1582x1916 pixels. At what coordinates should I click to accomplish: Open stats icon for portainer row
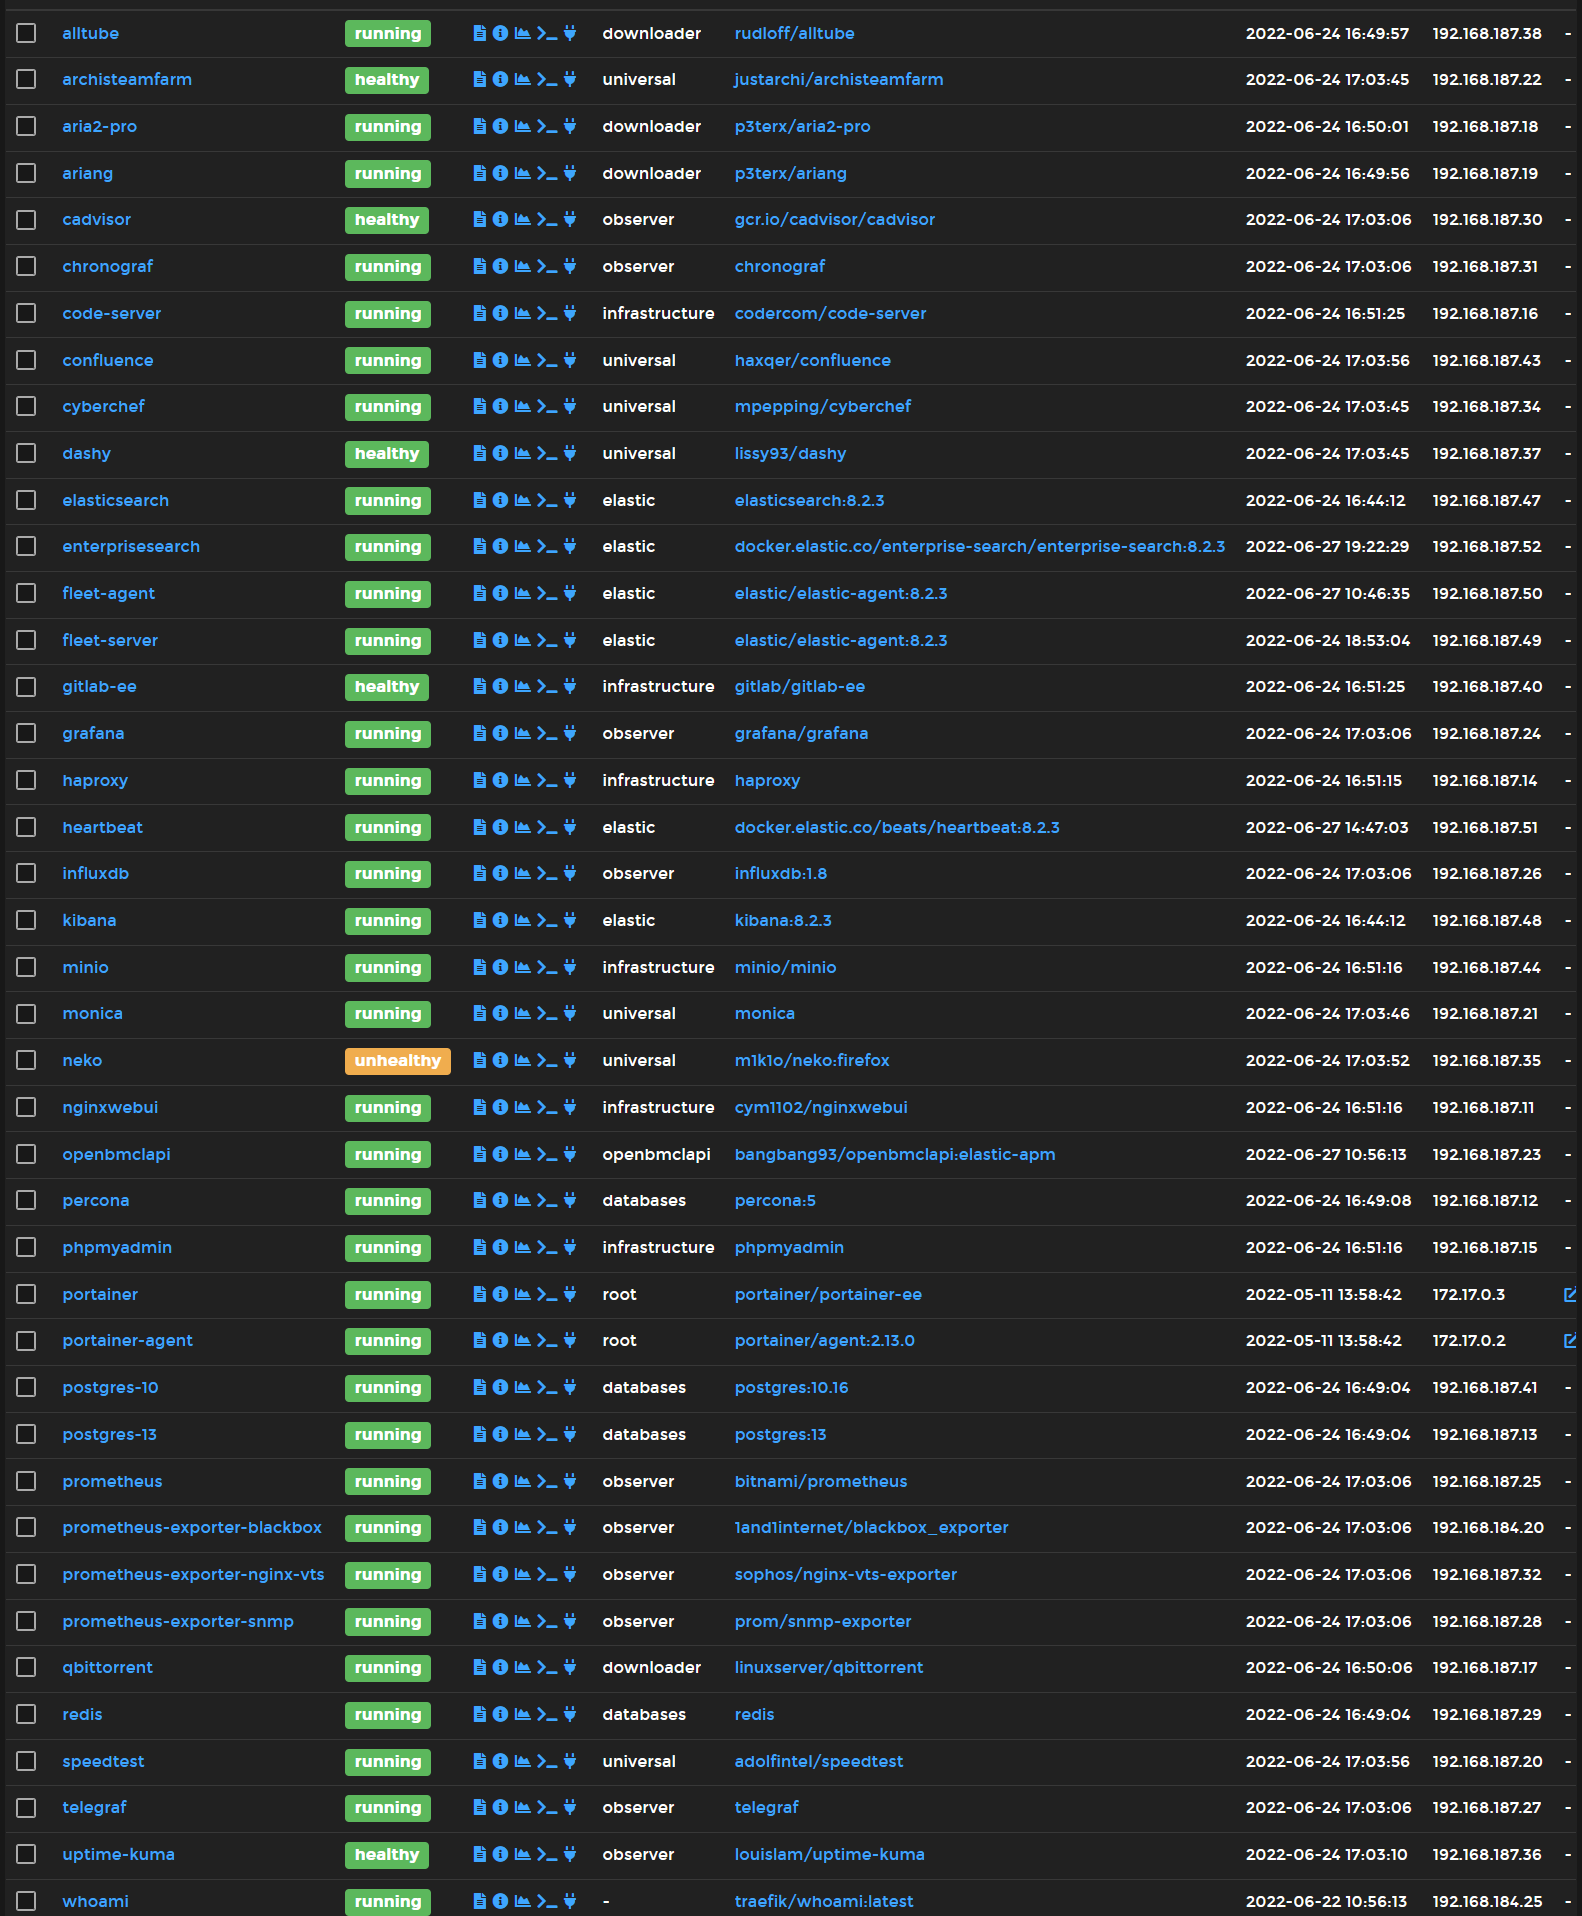[522, 1294]
